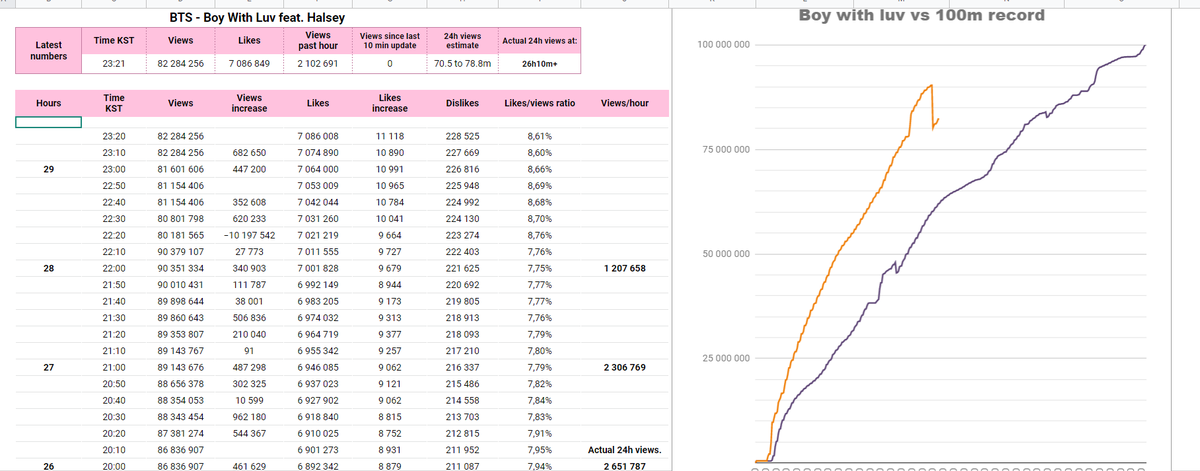Select the 'Views/hour' column header
Screen dimensions: 1200x471
tap(625, 103)
